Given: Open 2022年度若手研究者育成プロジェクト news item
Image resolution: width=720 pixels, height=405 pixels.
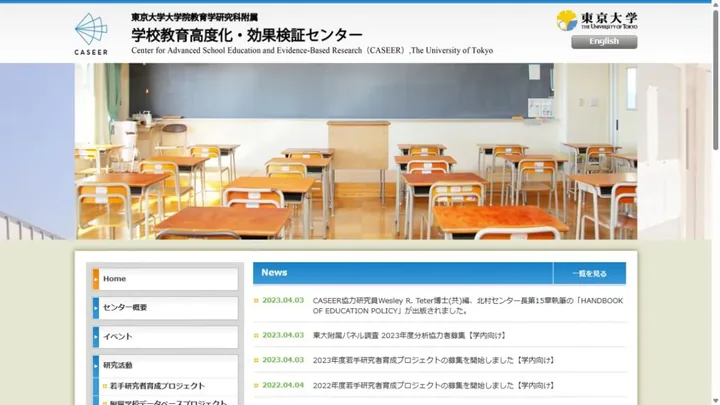Looking at the screenshot, I should 434,386.
